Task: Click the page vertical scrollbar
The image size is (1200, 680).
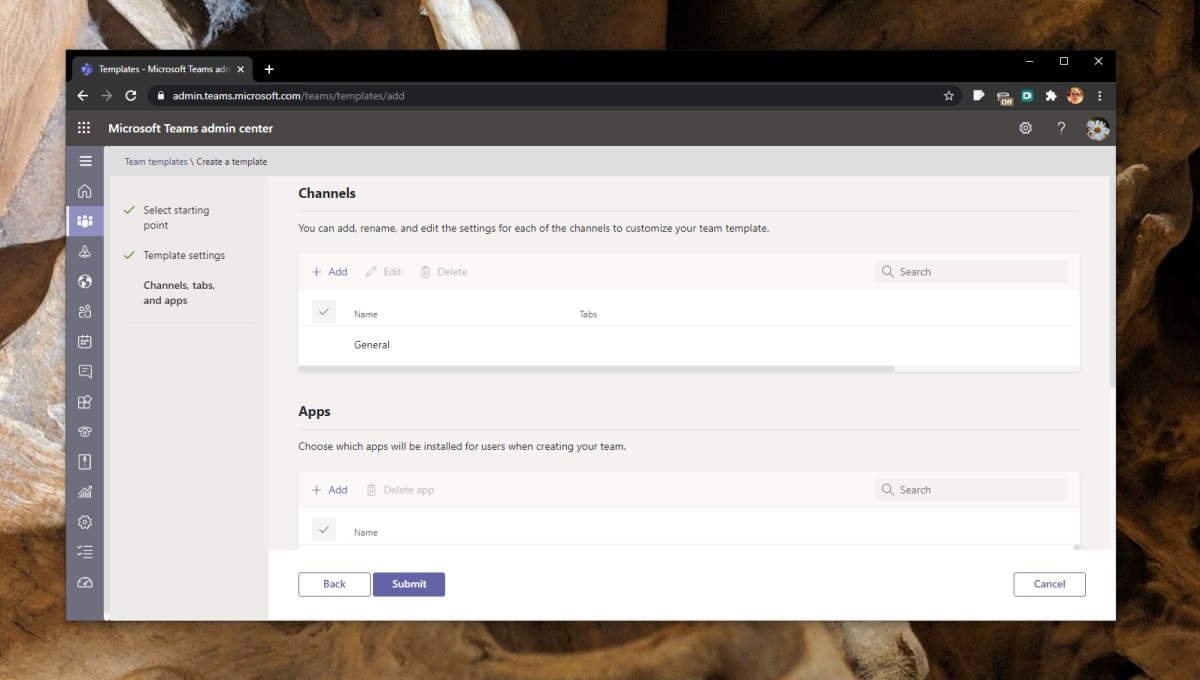Action: 1111,283
